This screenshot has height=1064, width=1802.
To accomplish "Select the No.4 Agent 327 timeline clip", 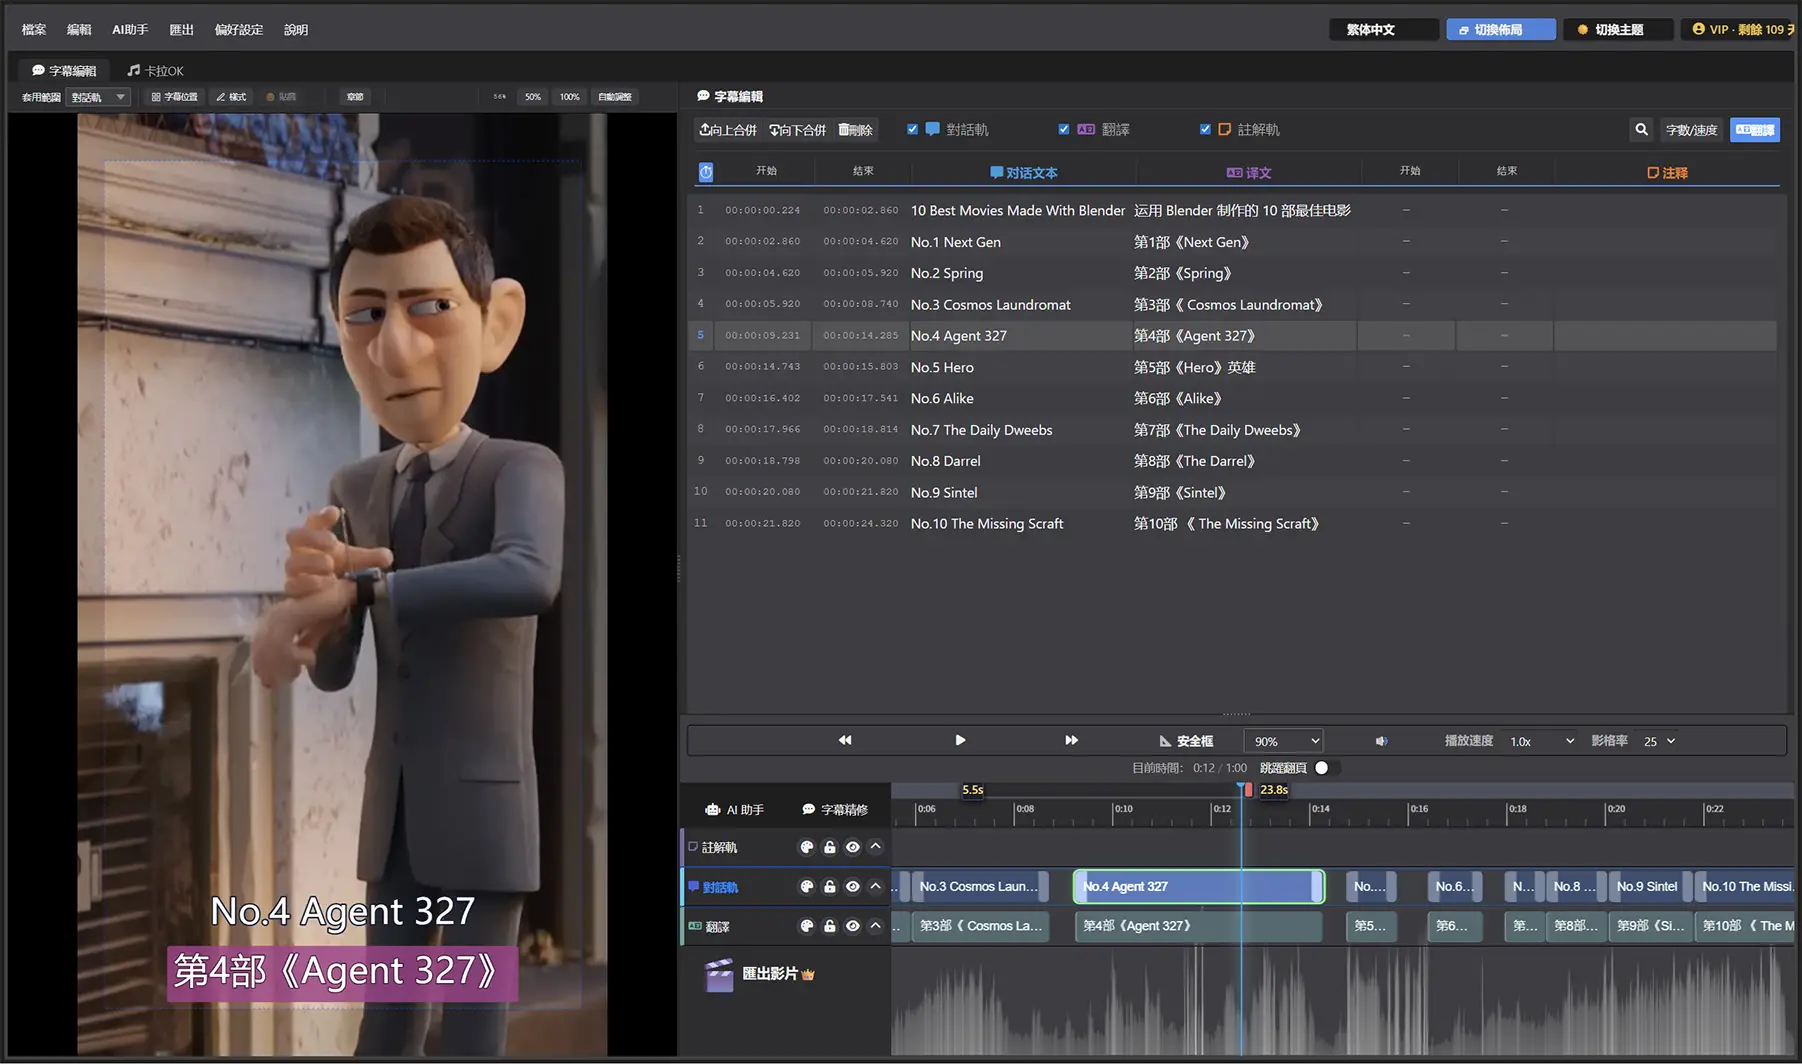I will (1199, 886).
